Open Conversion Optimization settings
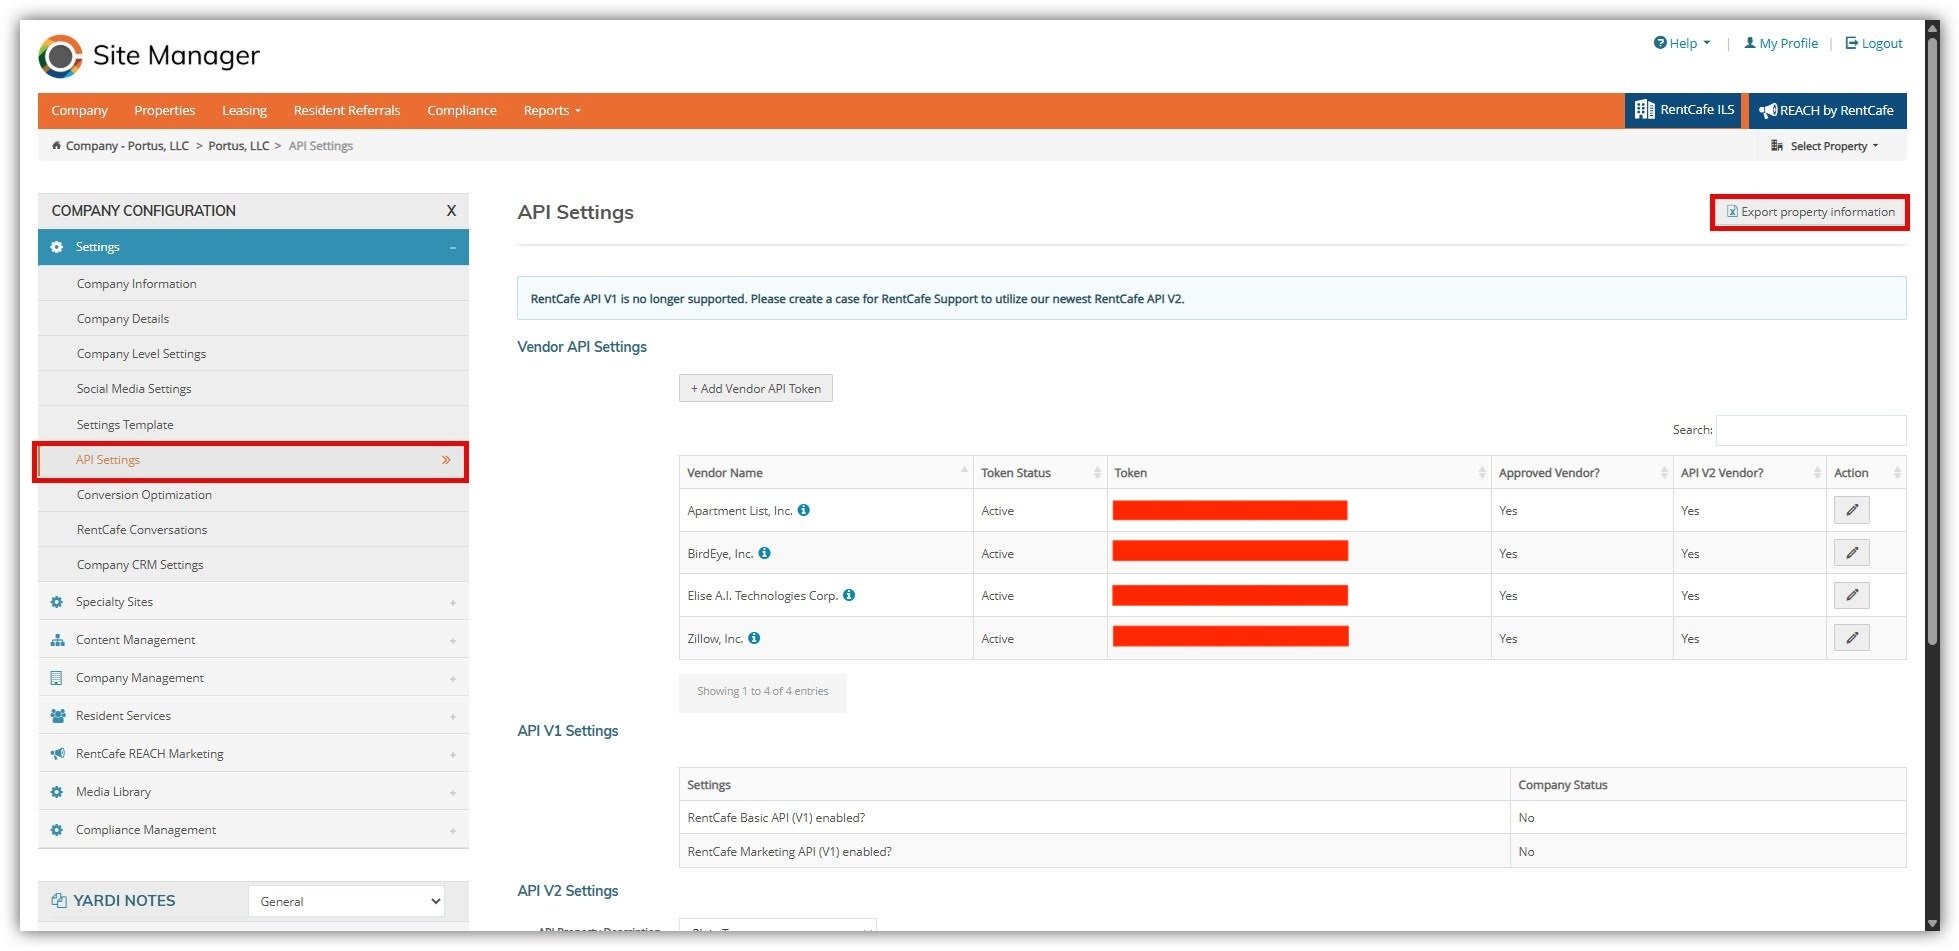The width and height of the screenshot is (1959, 951). pyautogui.click(x=253, y=495)
